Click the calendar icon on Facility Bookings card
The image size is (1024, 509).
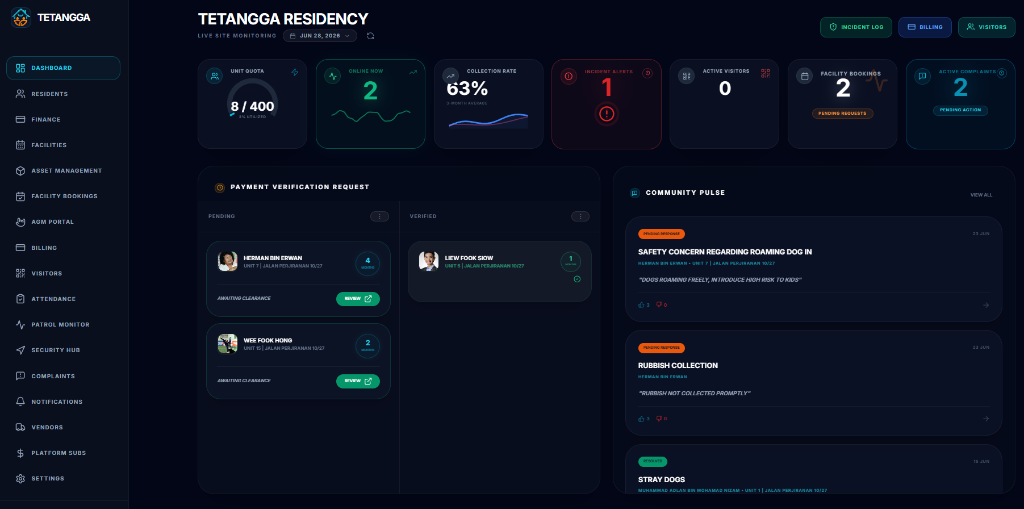tap(804, 76)
